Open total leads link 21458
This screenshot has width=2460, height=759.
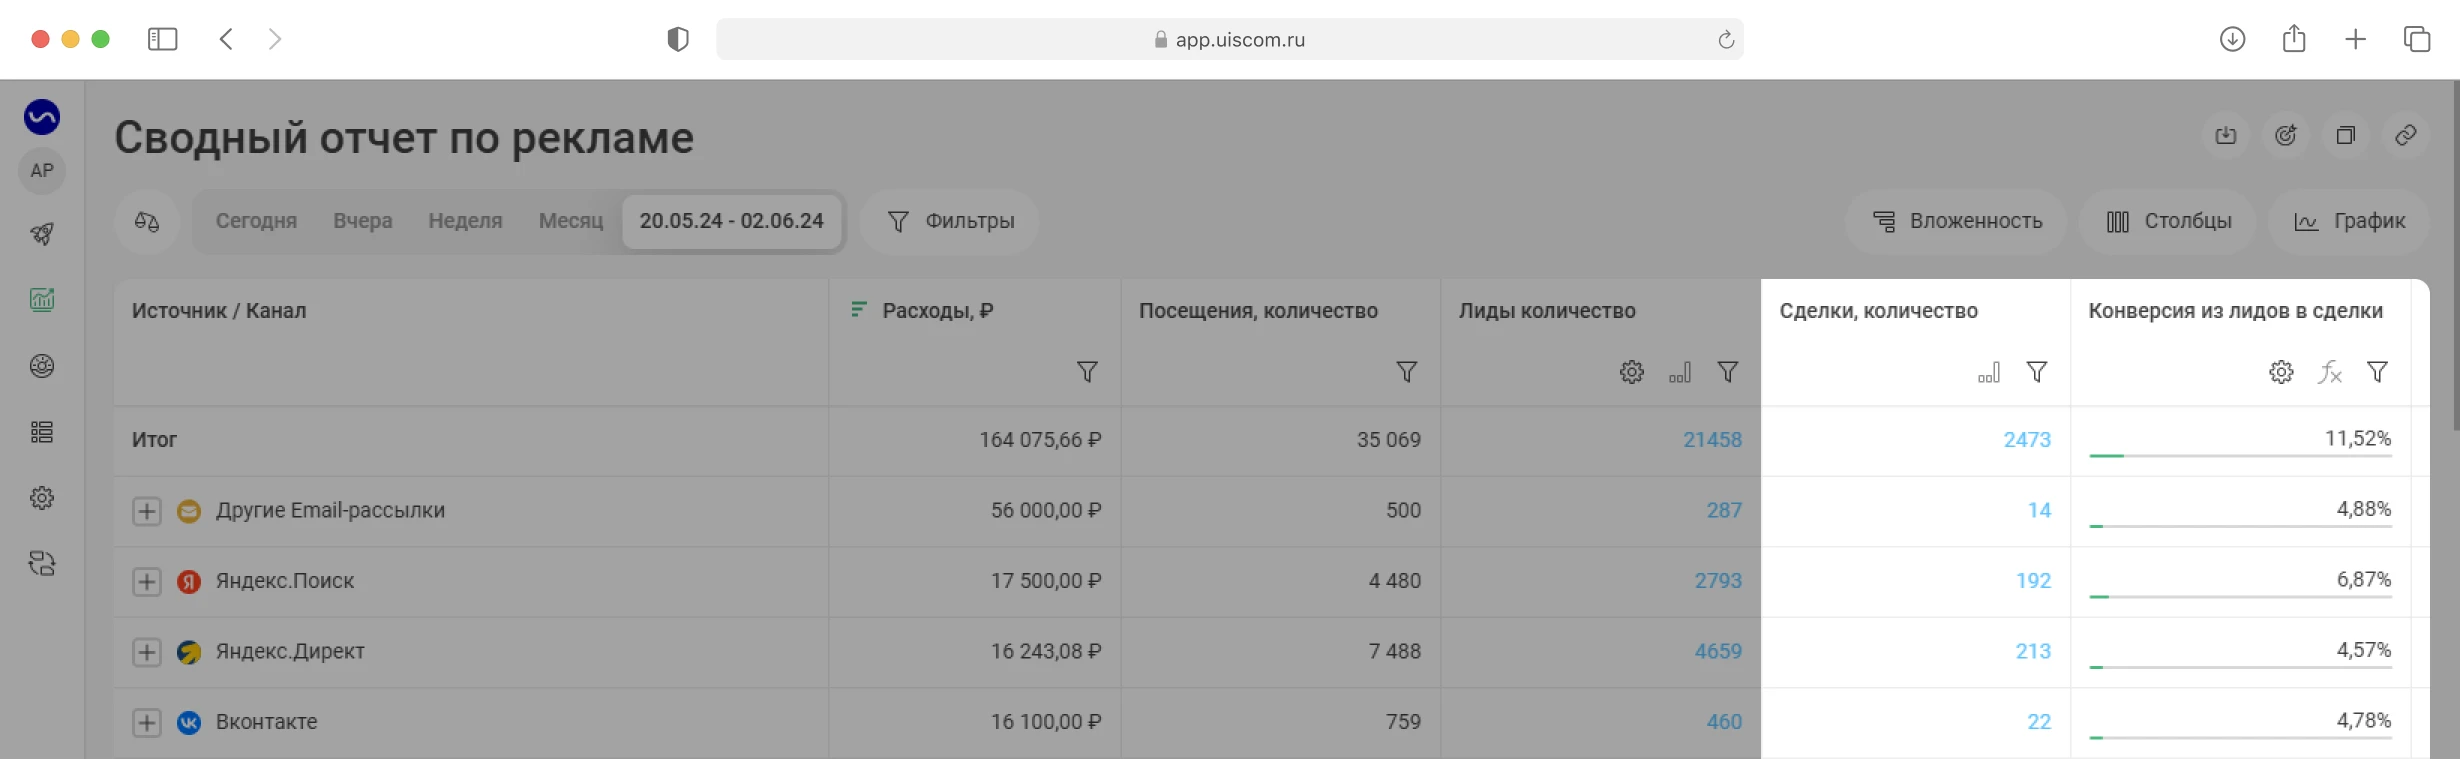pyautogui.click(x=1712, y=440)
